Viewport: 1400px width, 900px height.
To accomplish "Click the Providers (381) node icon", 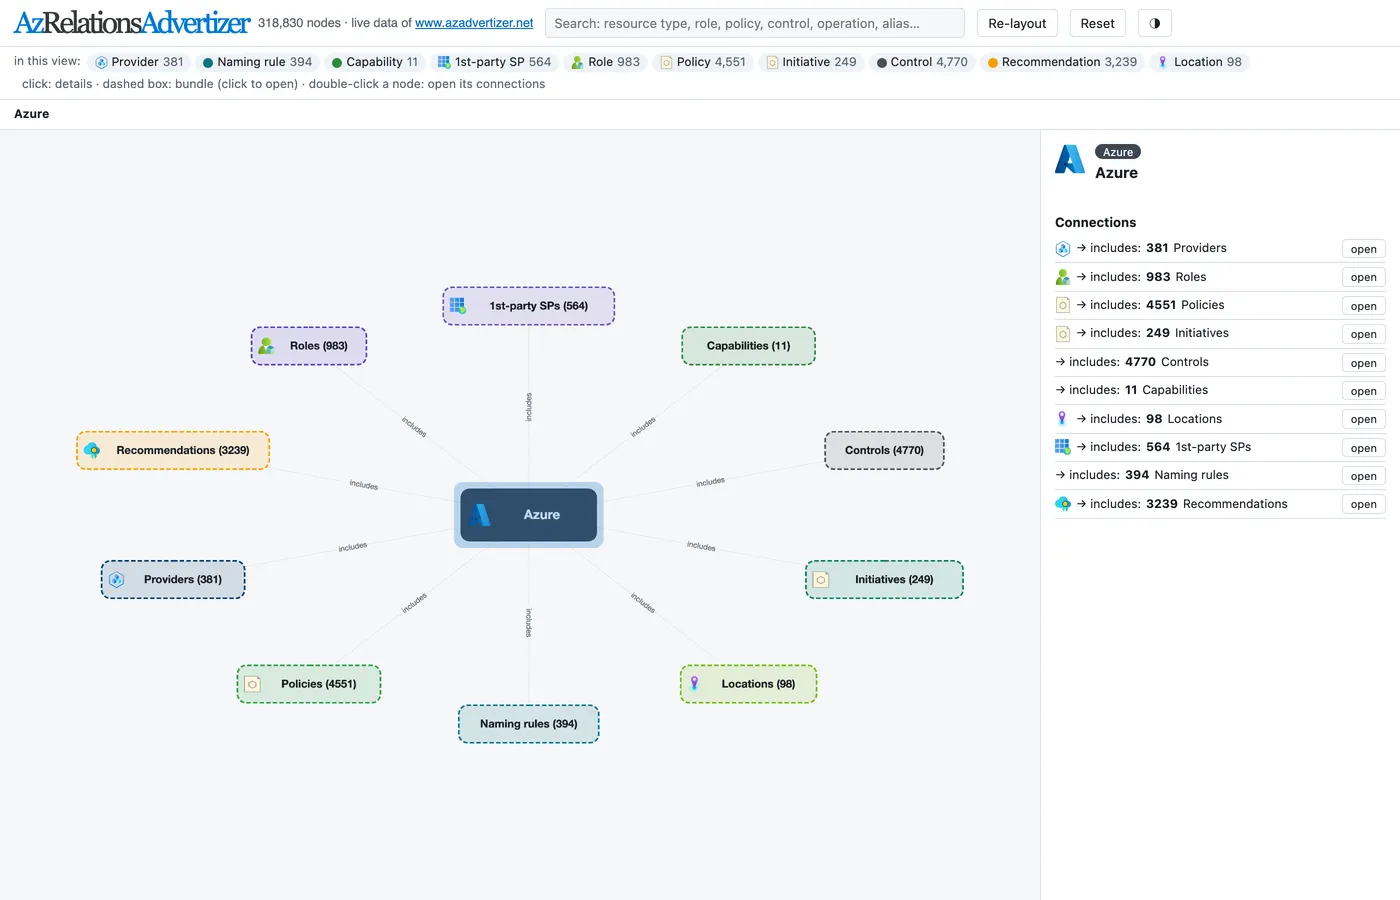I will (x=116, y=580).
